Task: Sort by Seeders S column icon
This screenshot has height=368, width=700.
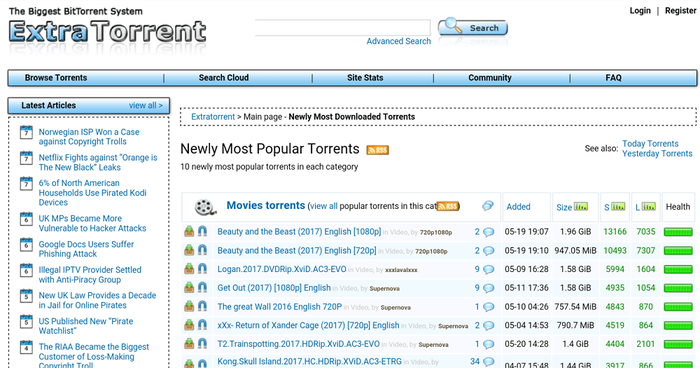Action: pos(618,207)
